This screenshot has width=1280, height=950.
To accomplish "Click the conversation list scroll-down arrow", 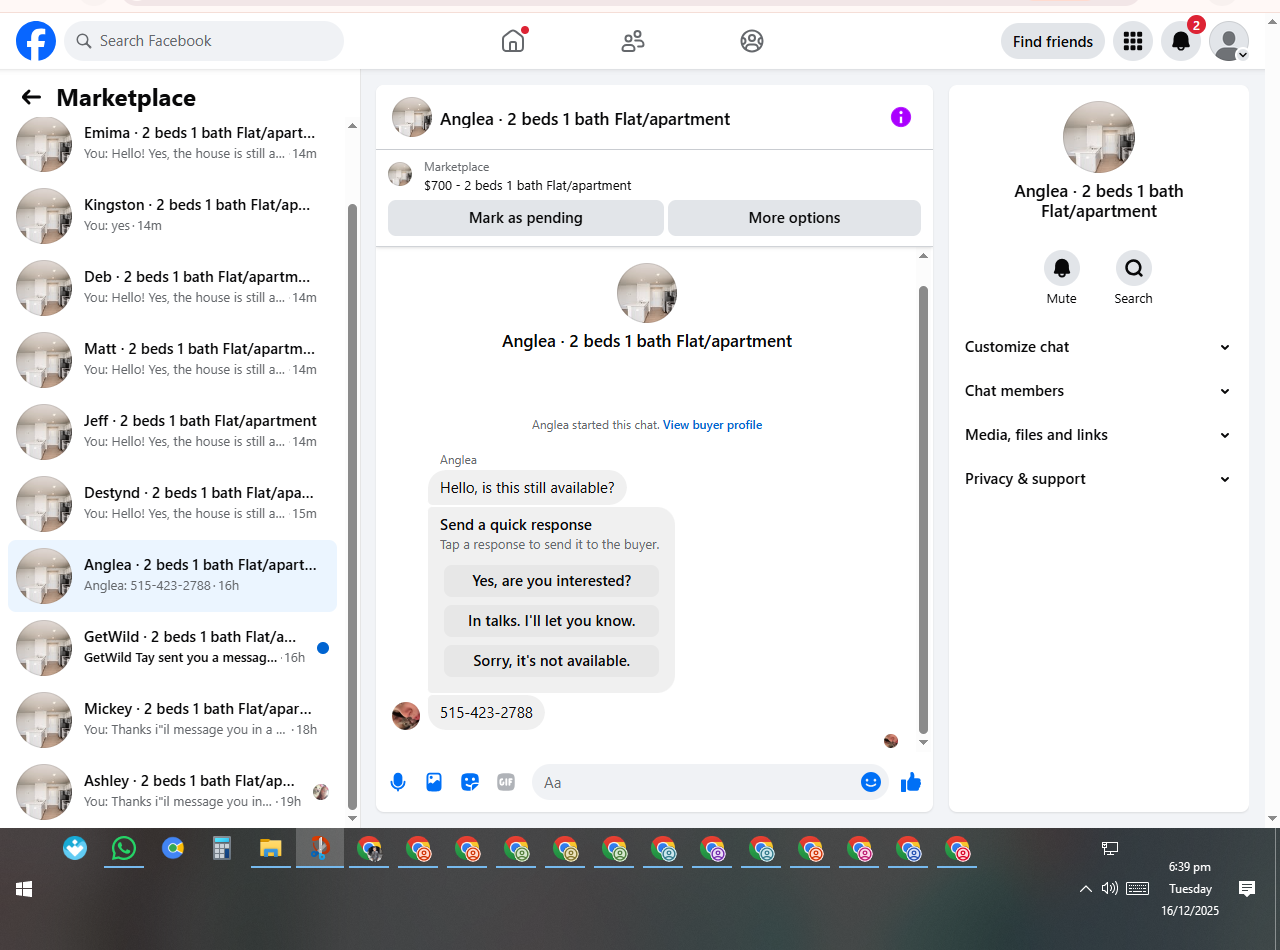I will [x=352, y=818].
